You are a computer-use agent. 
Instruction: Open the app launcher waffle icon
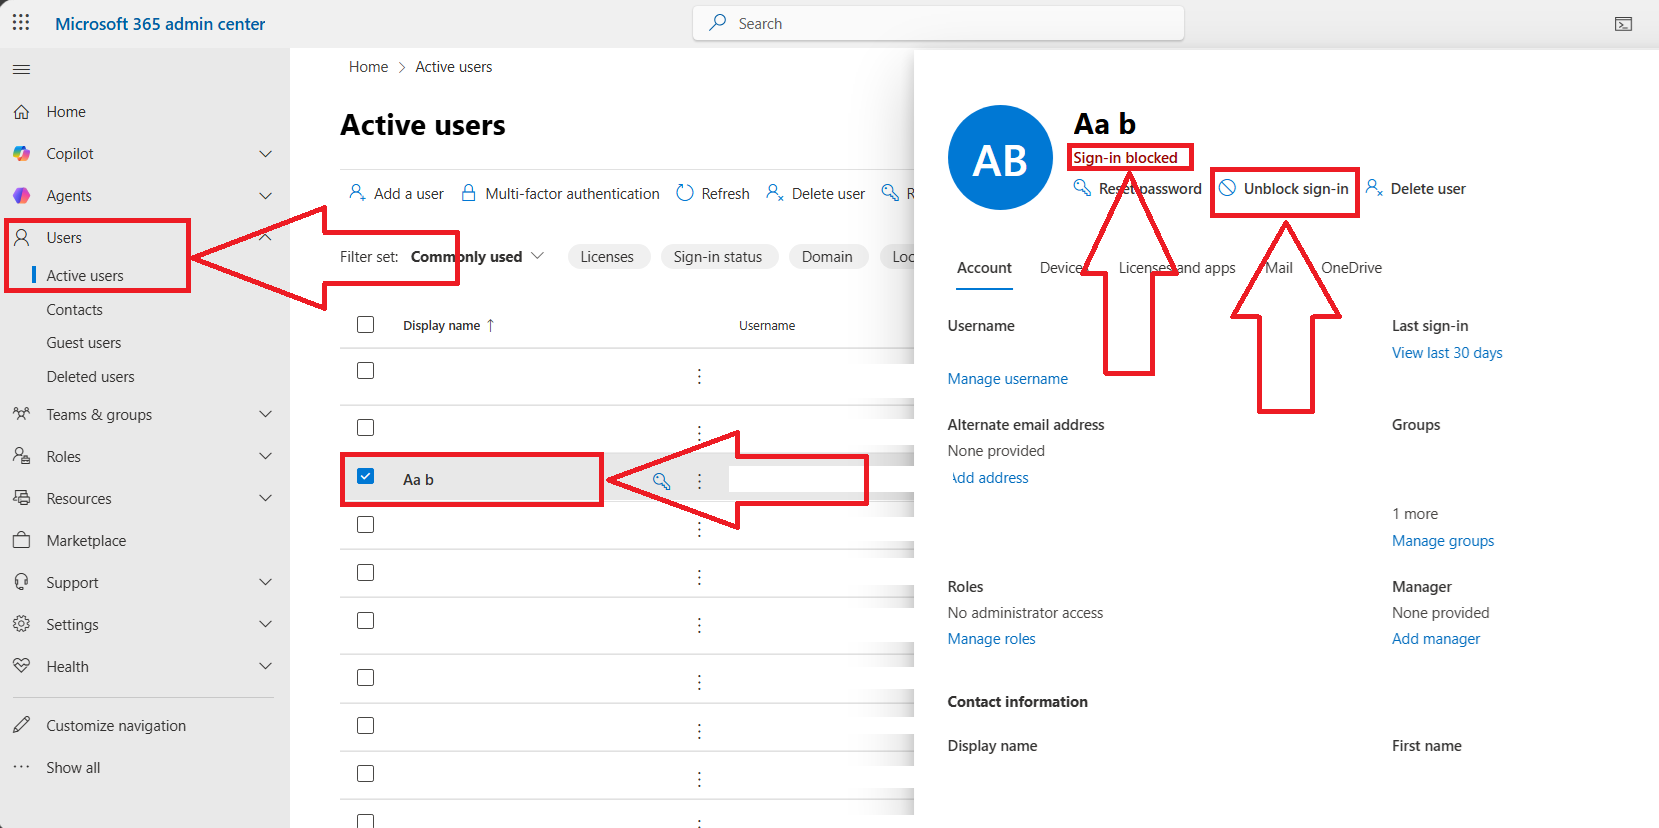point(21,22)
